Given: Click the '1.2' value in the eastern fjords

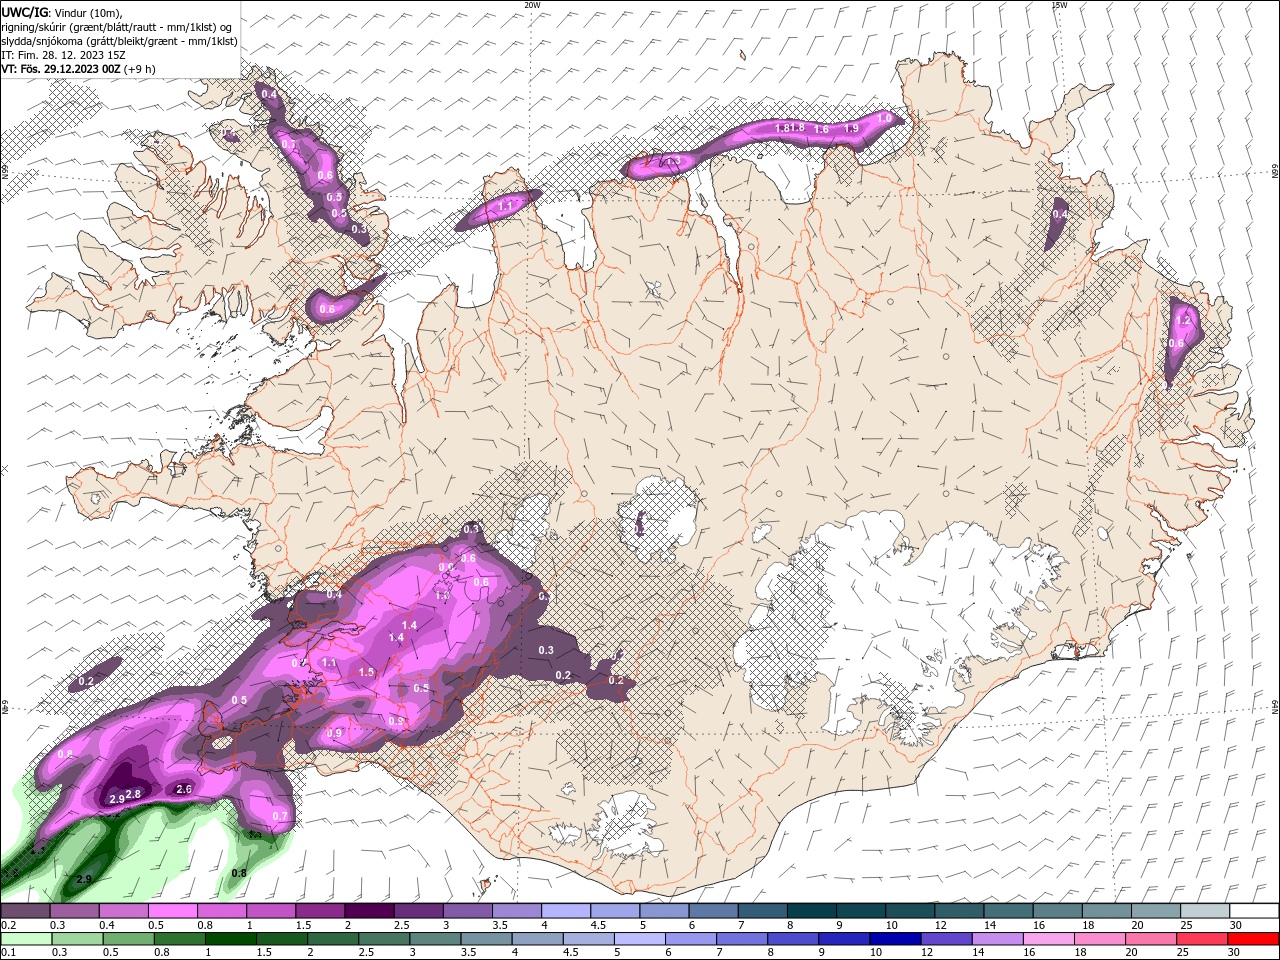Looking at the screenshot, I should (1185, 321).
